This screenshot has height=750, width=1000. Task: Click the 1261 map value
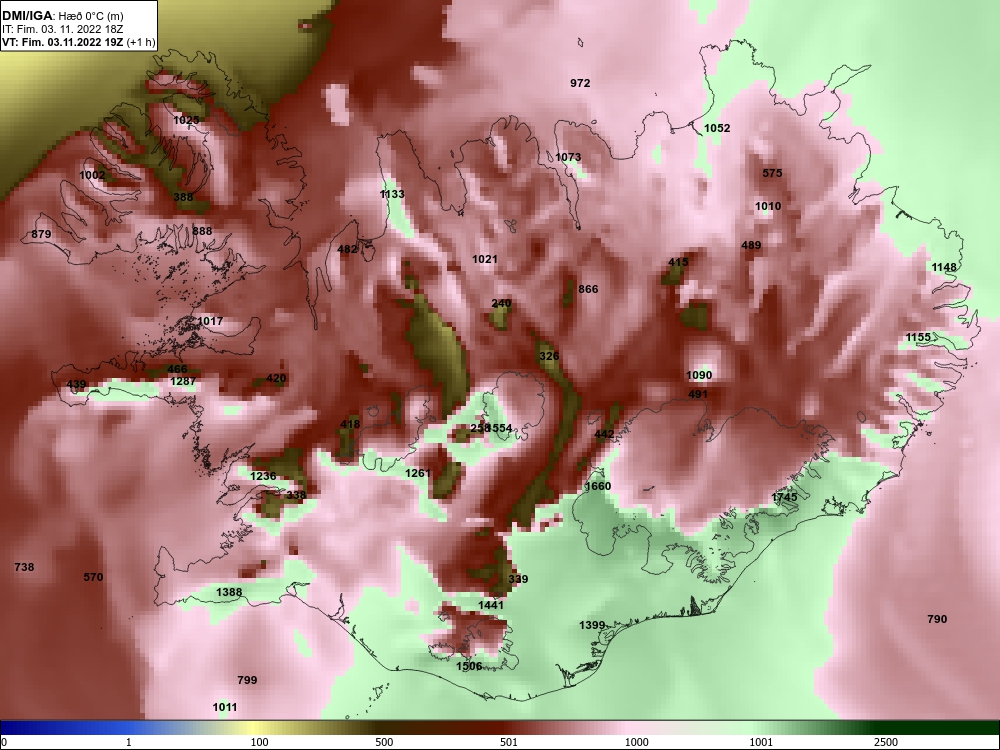coord(418,473)
